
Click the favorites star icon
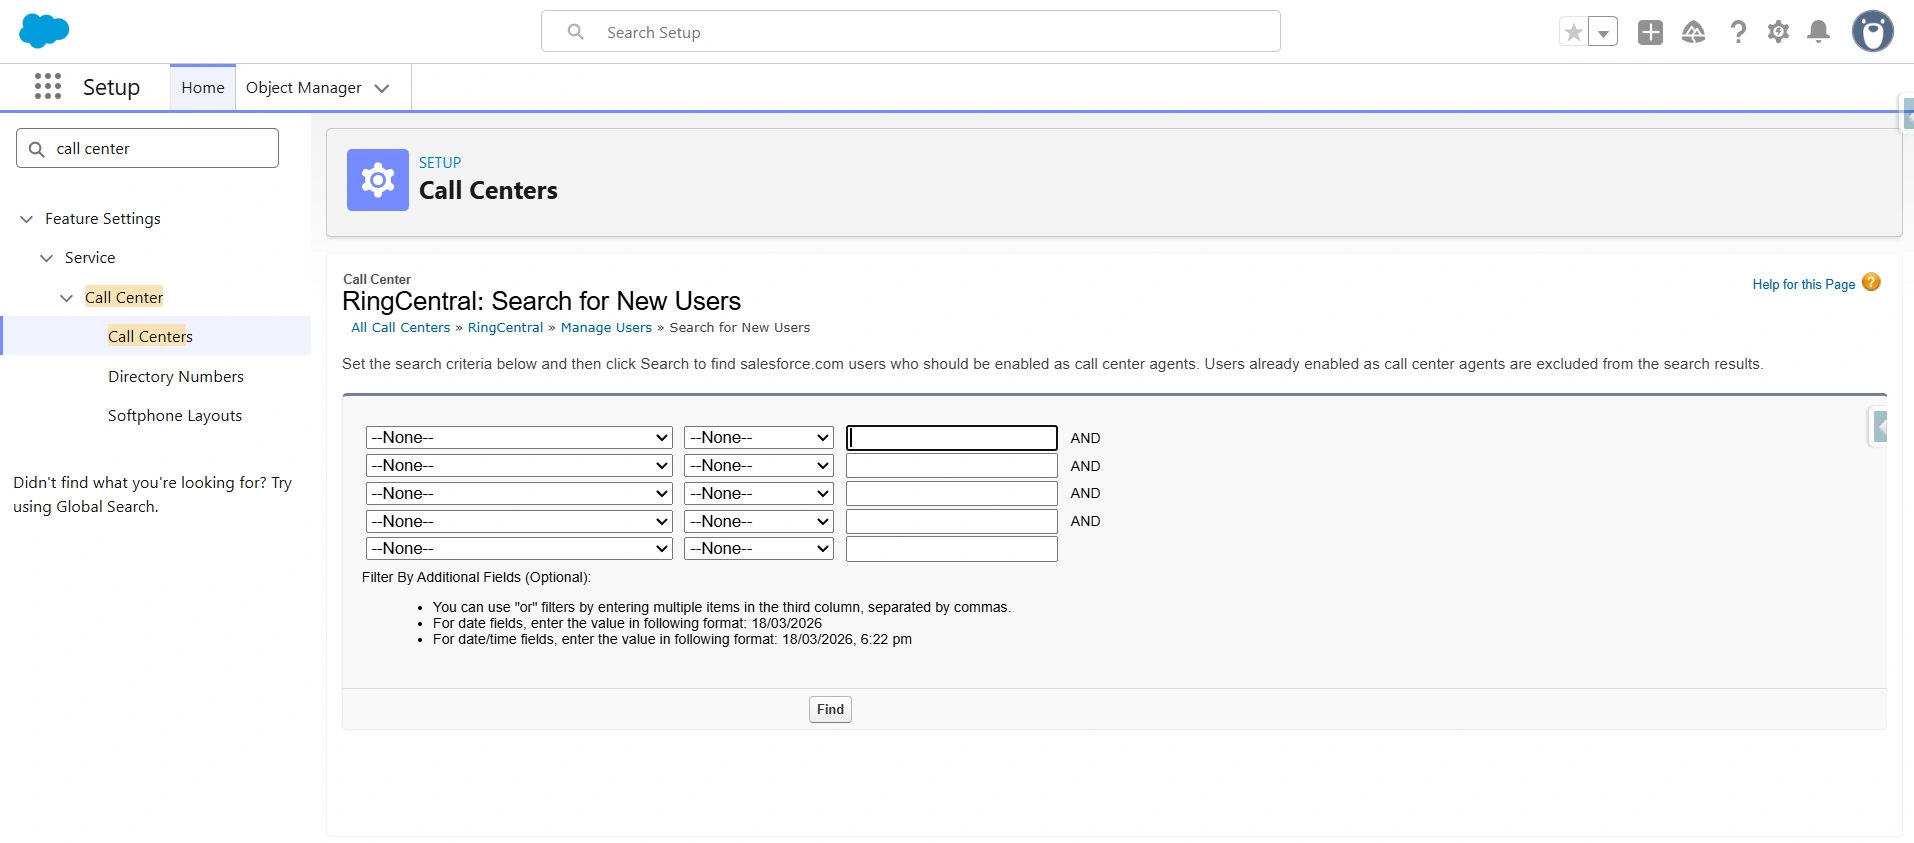pyautogui.click(x=1573, y=33)
